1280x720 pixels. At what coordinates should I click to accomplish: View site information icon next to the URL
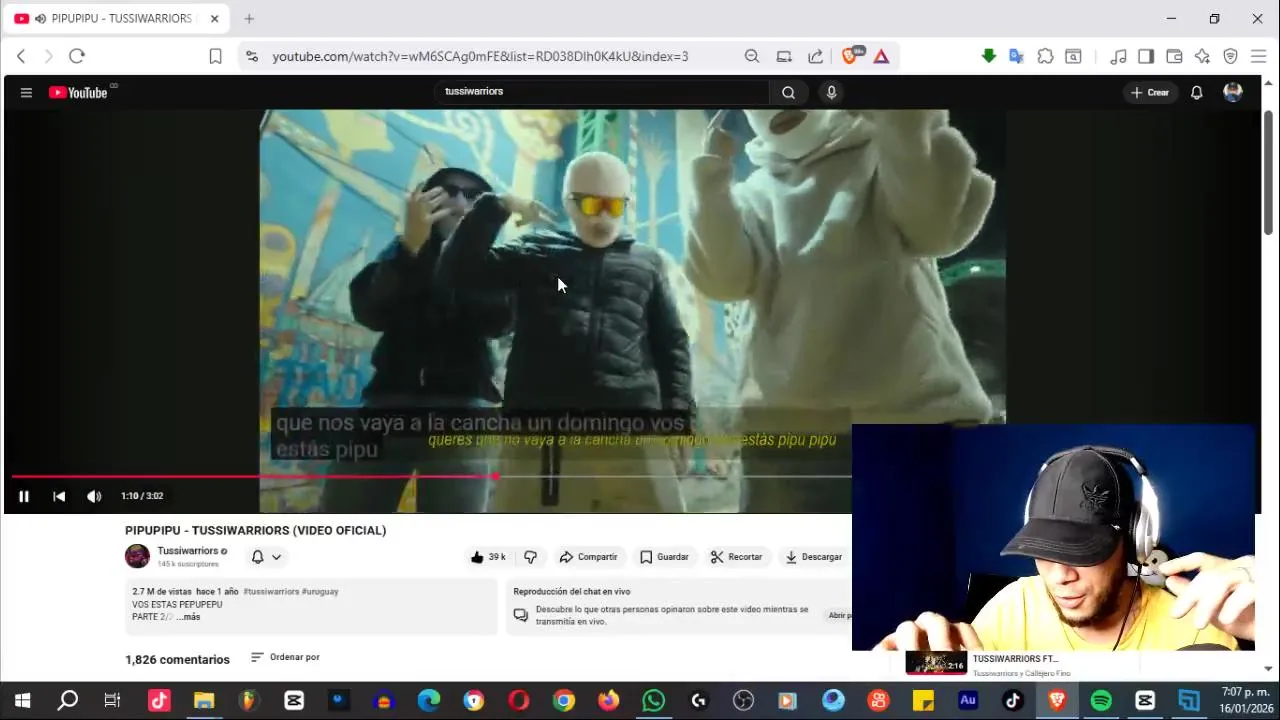(251, 56)
